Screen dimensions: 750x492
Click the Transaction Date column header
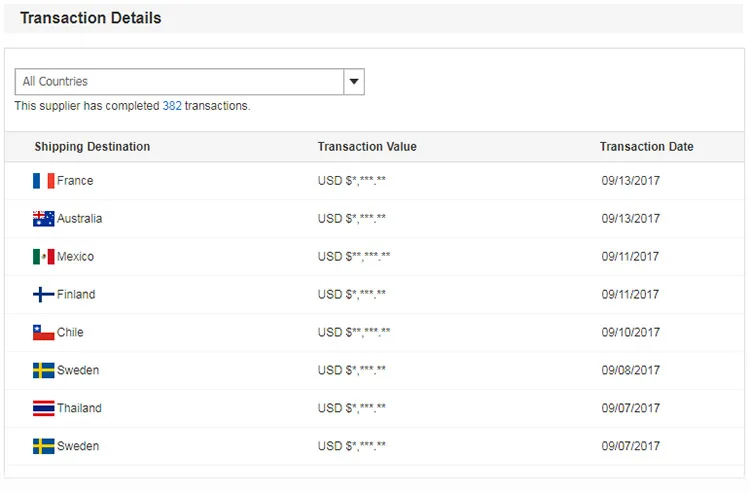point(646,147)
